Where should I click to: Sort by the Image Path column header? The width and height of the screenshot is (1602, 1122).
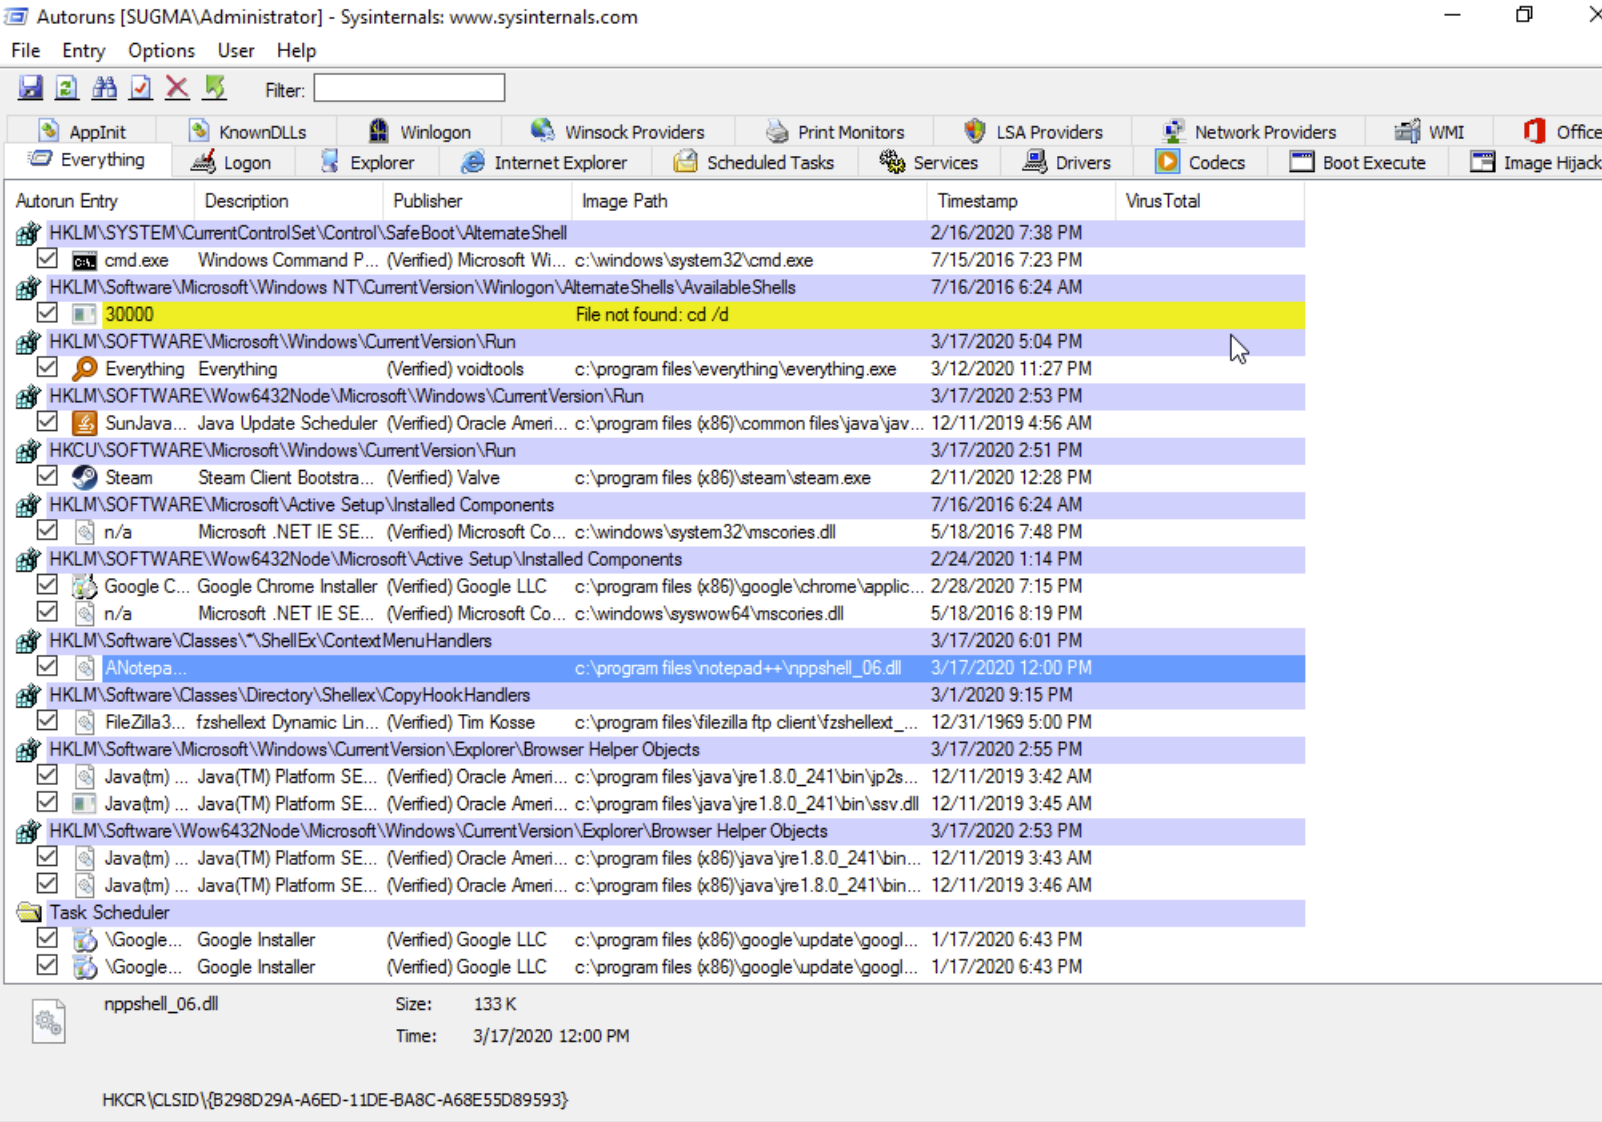749,201
